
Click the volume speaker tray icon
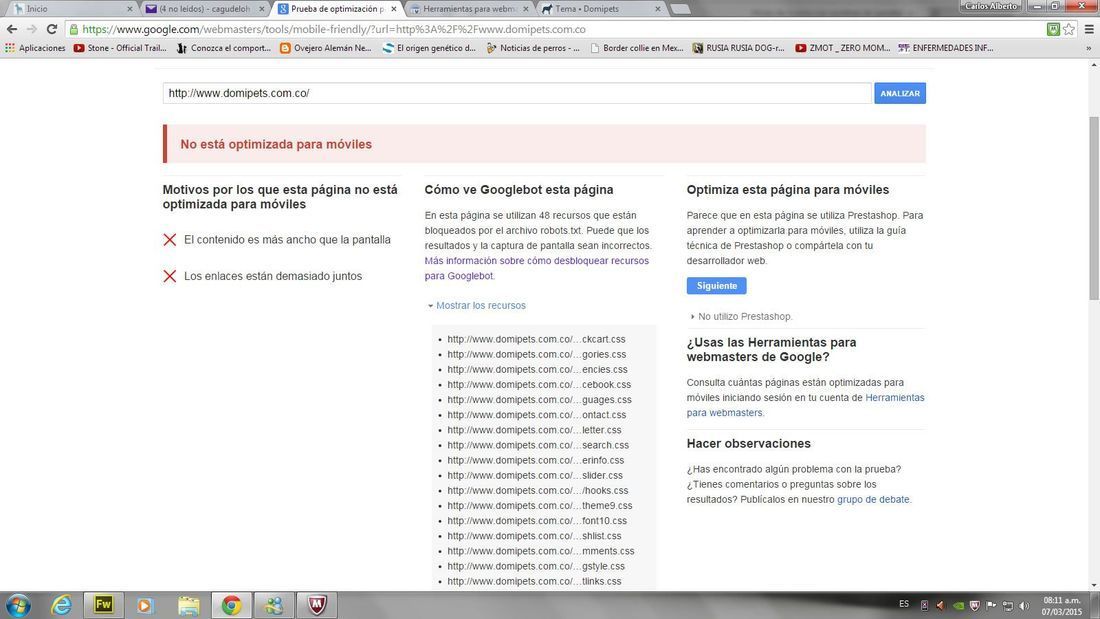pos(1024,605)
